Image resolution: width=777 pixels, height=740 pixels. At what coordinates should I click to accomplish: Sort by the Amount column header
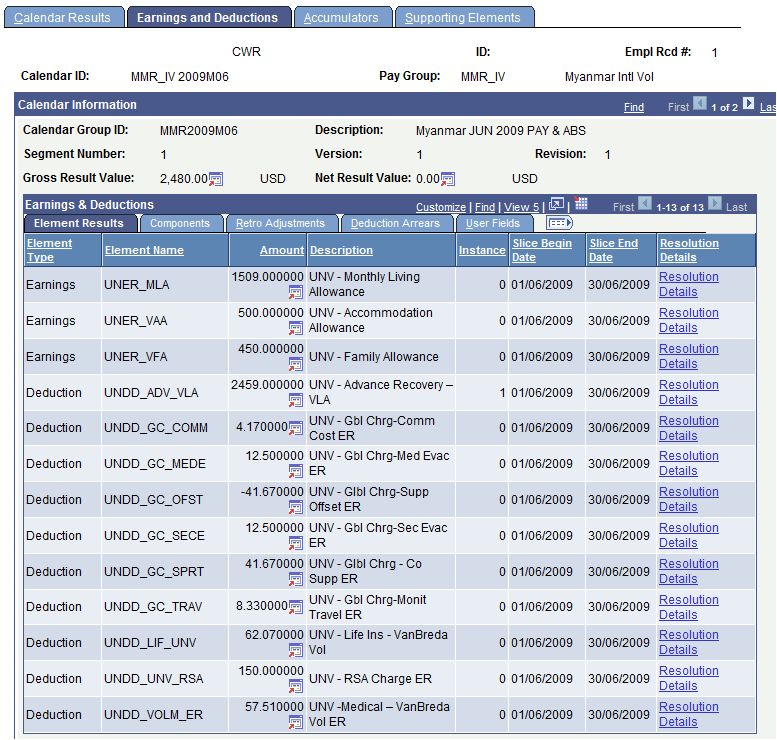[x=282, y=250]
